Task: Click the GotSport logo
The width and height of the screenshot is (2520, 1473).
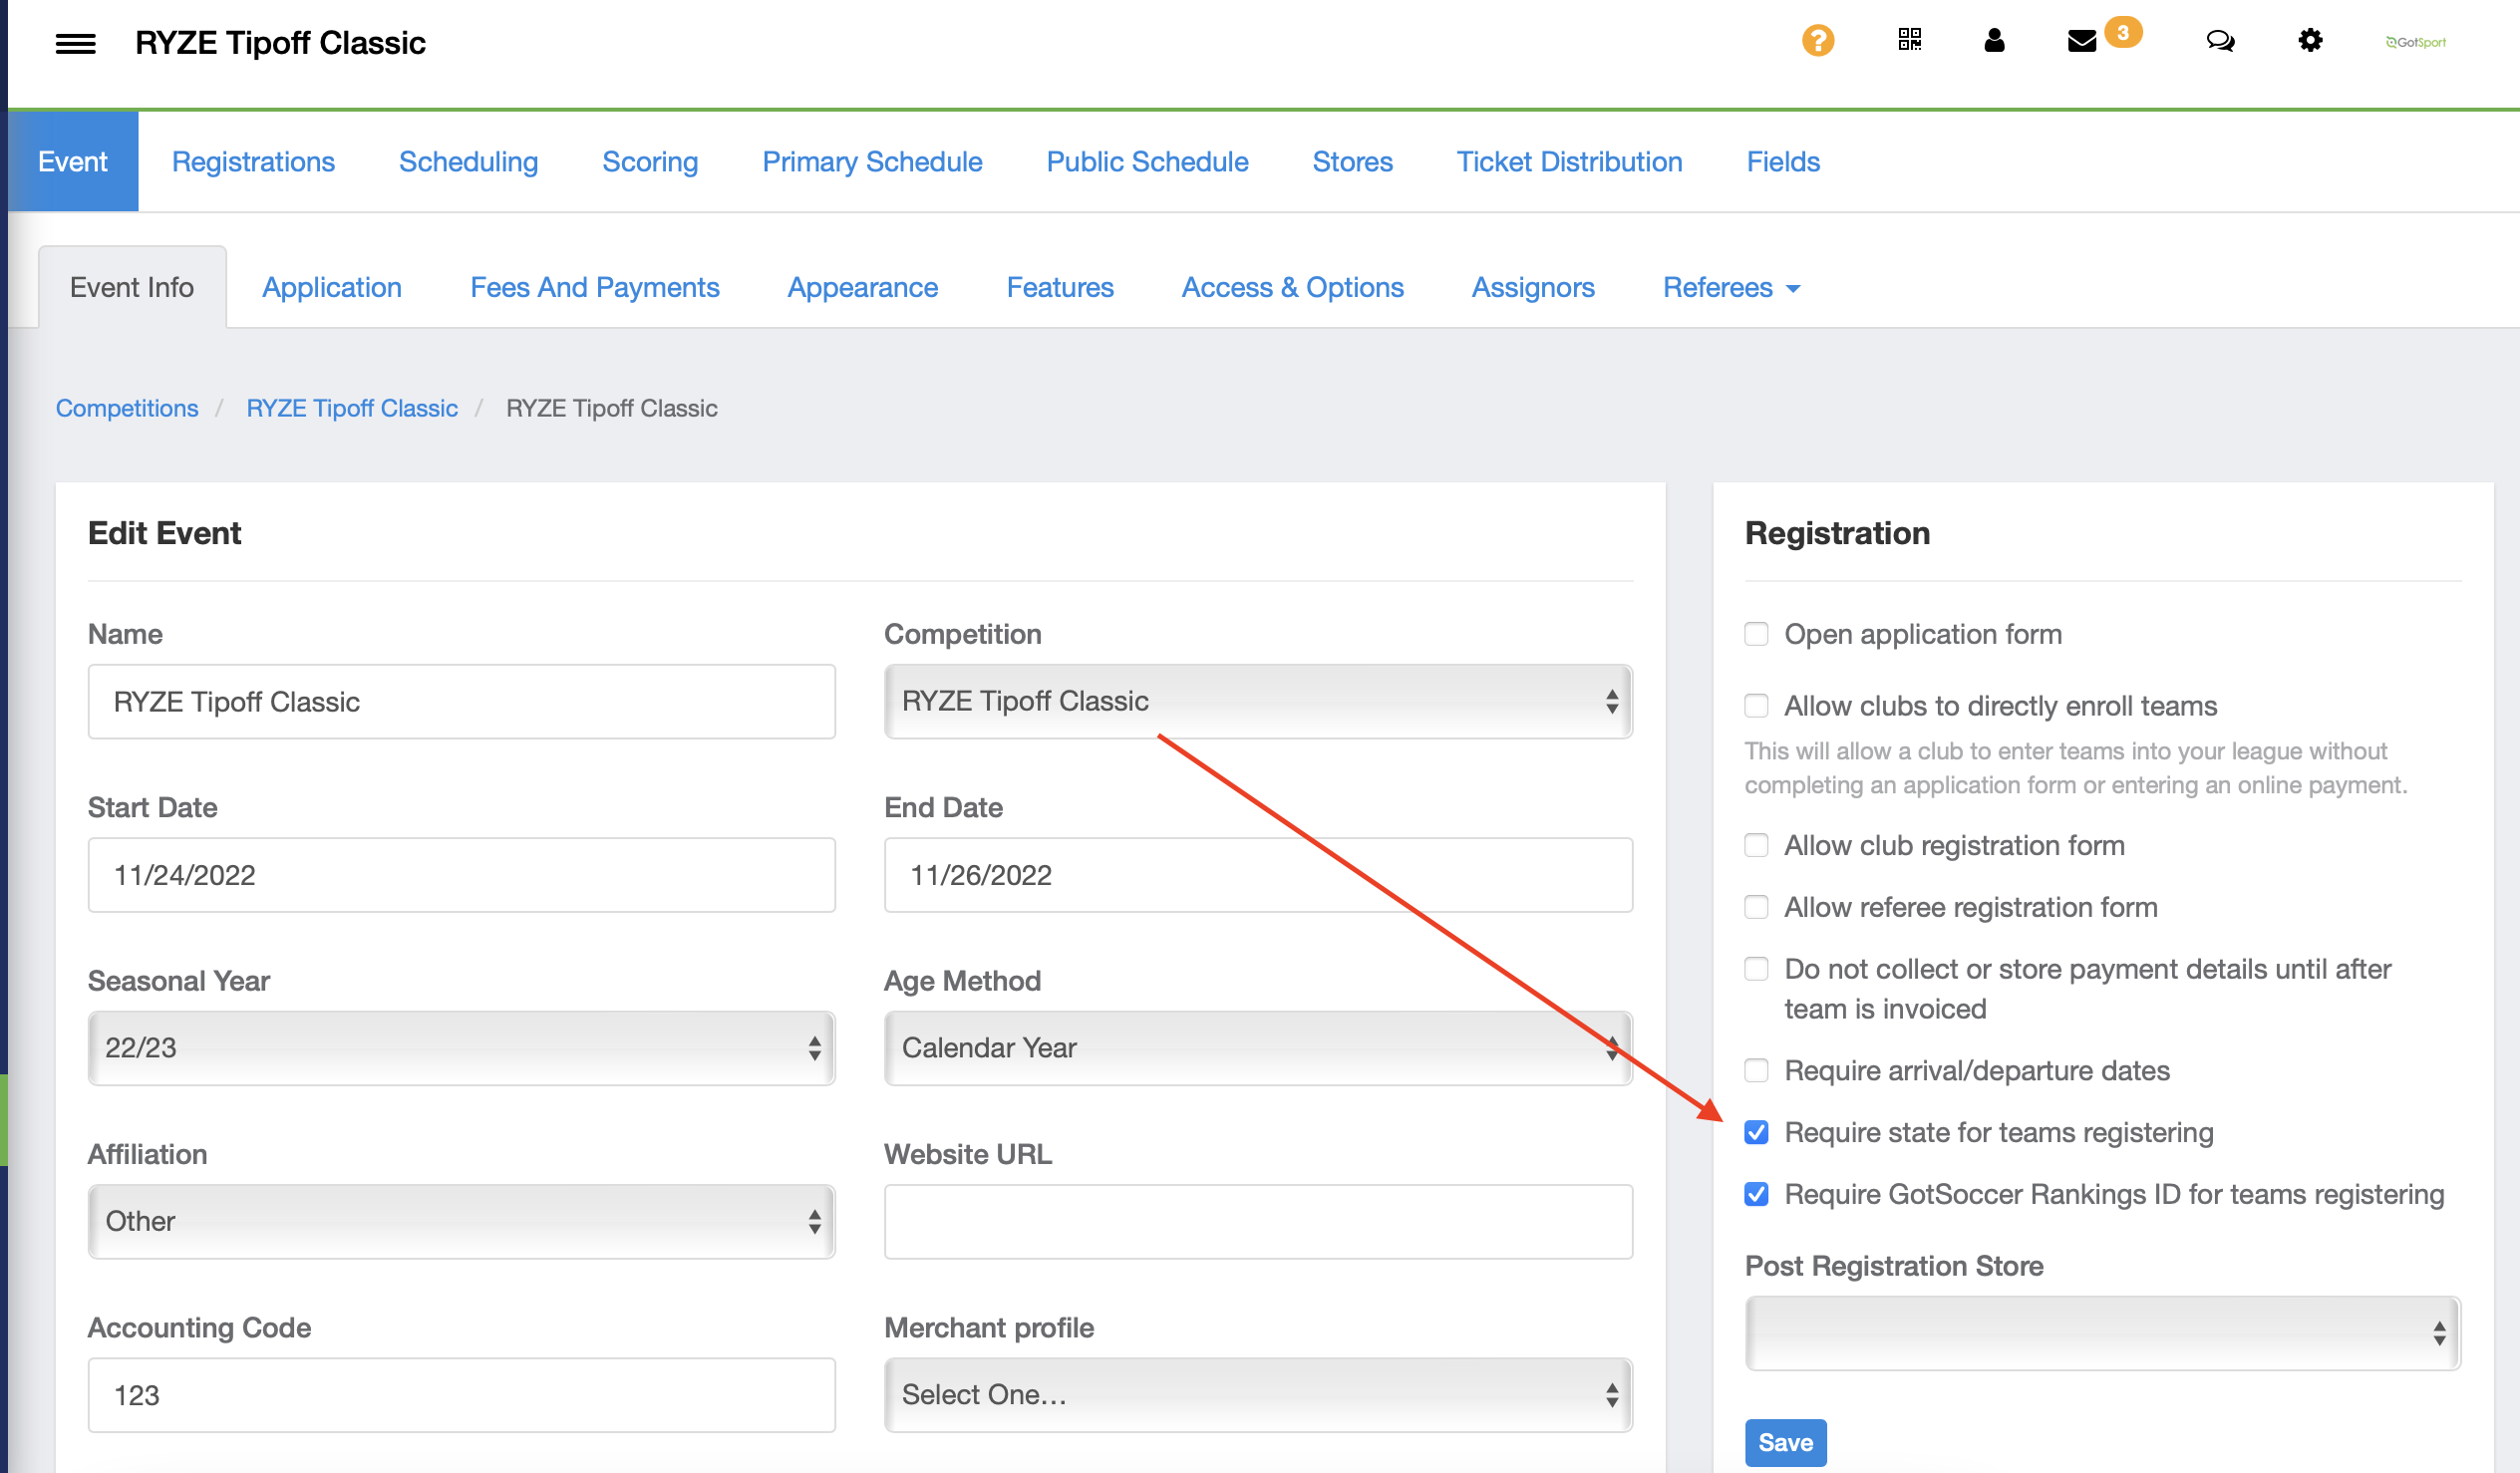Action: click(2415, 42)
